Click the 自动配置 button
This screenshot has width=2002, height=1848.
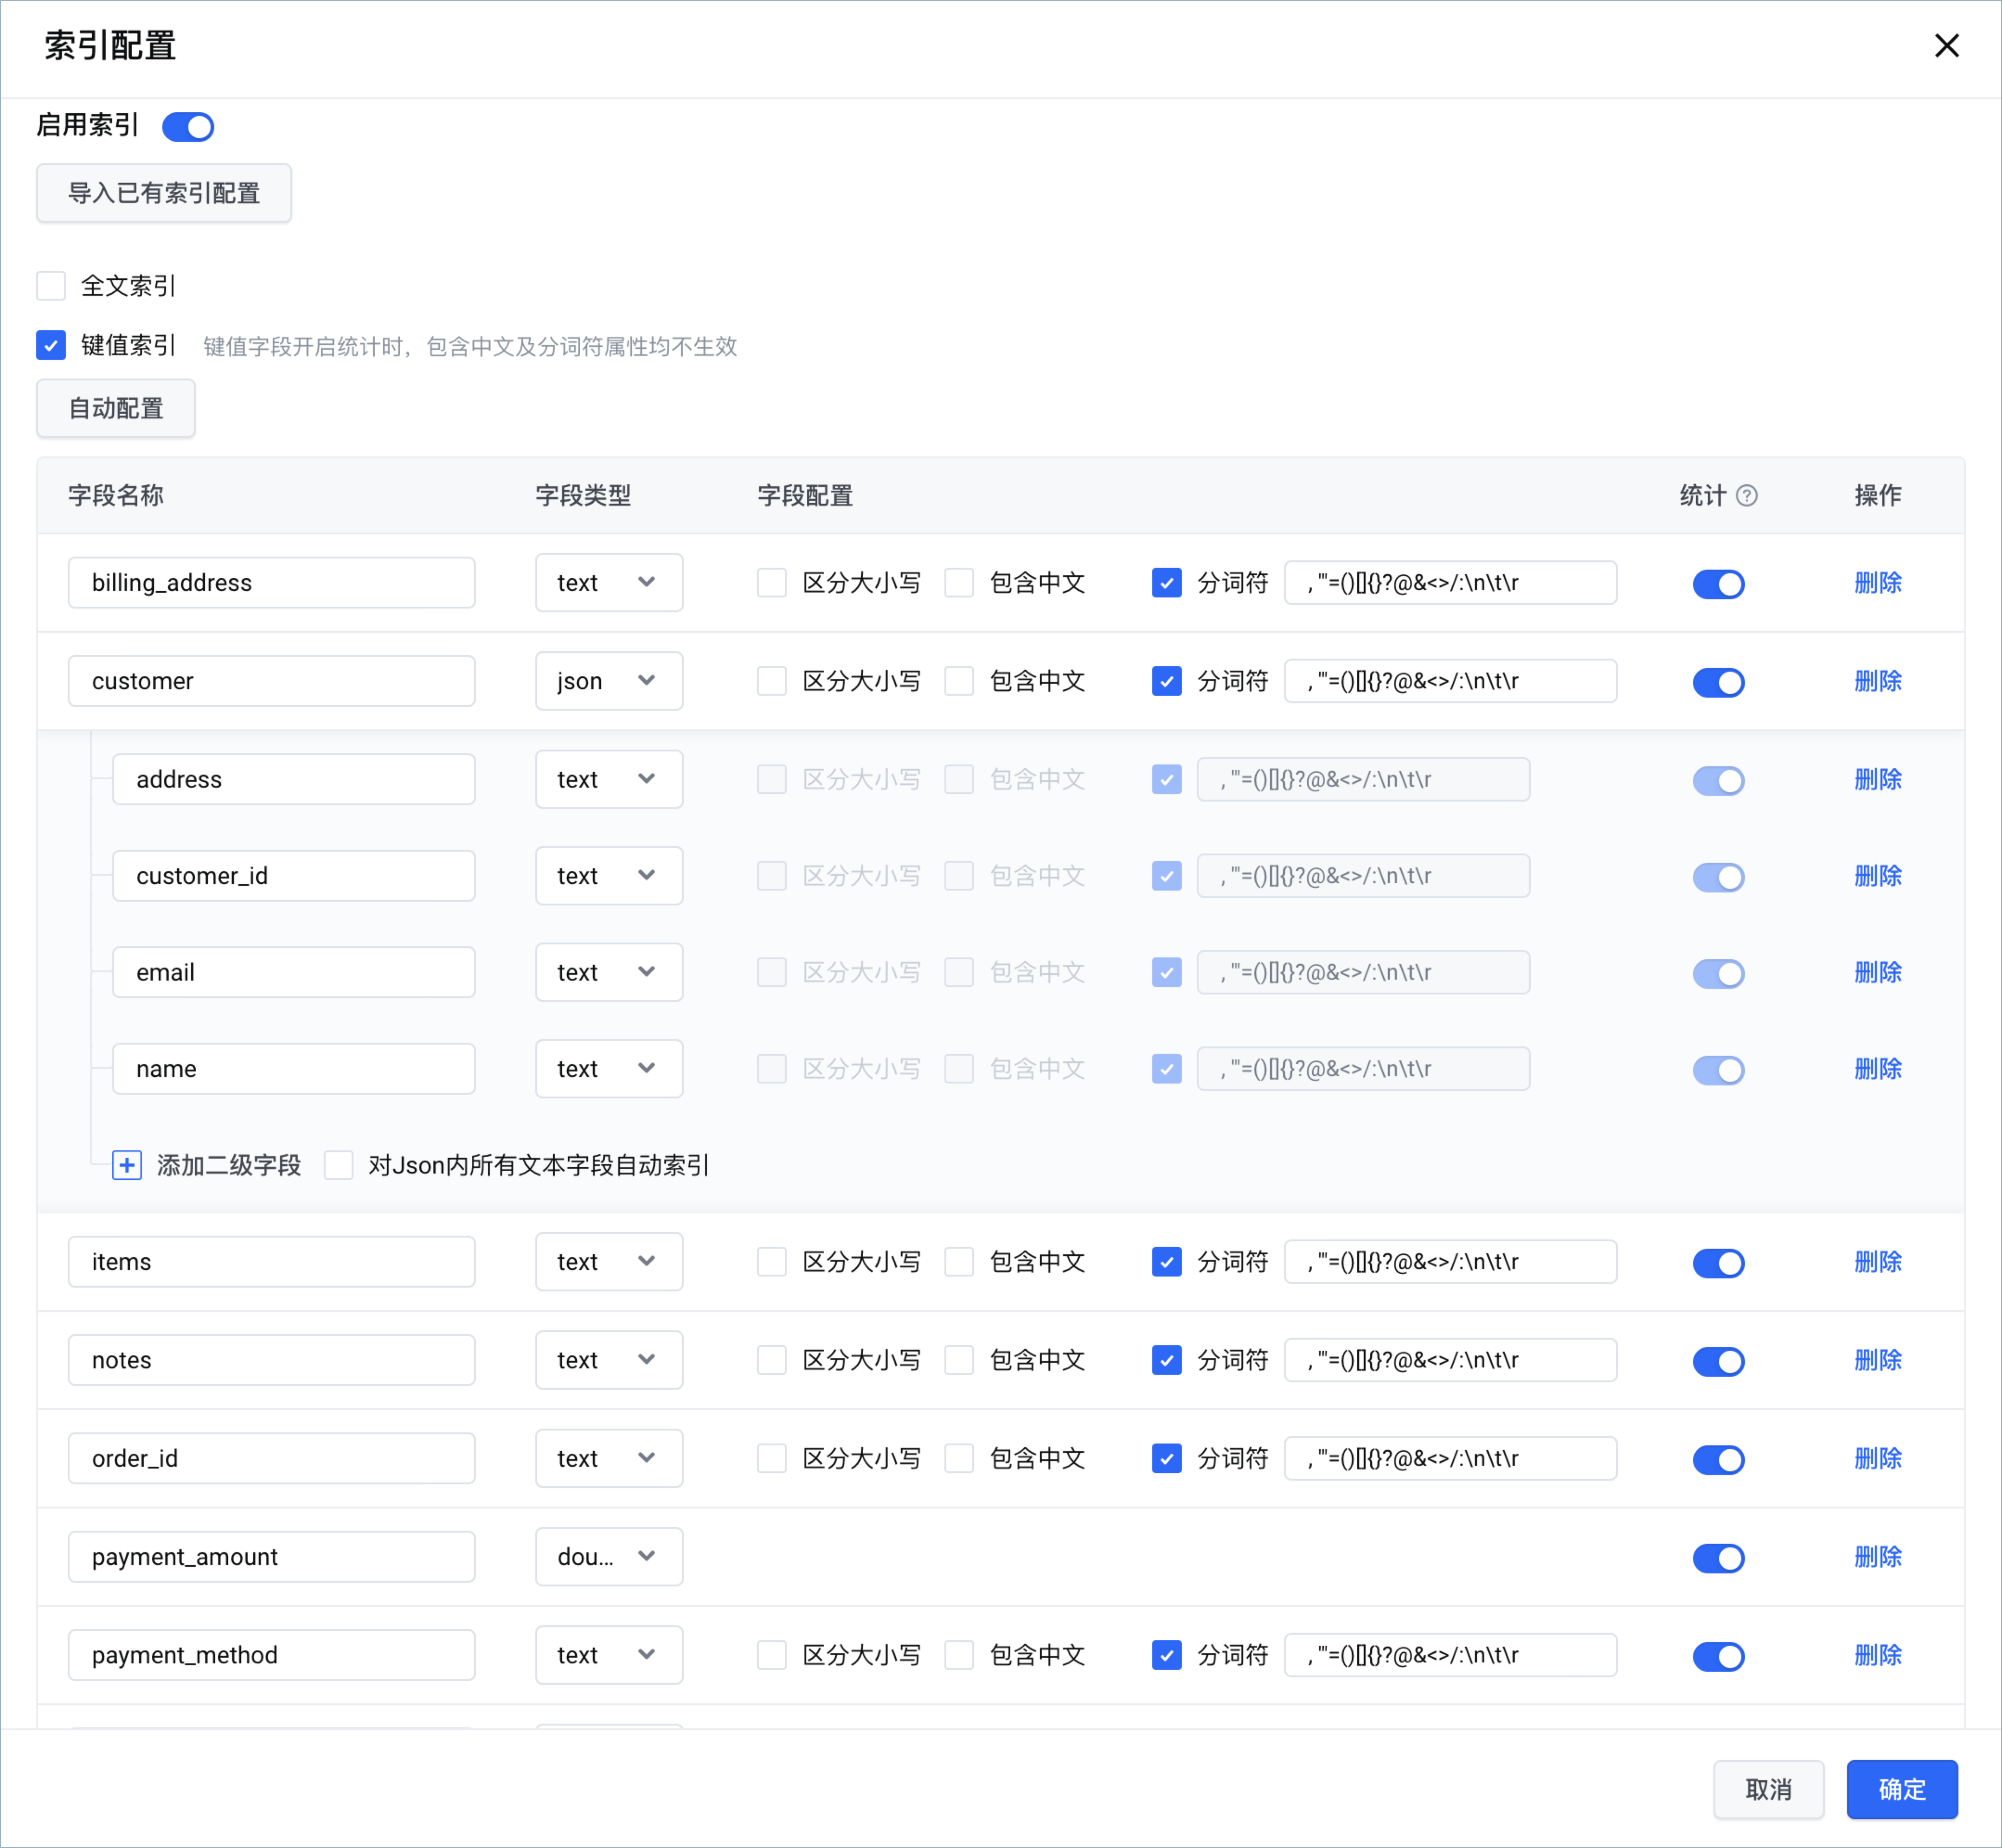[116, 408]
